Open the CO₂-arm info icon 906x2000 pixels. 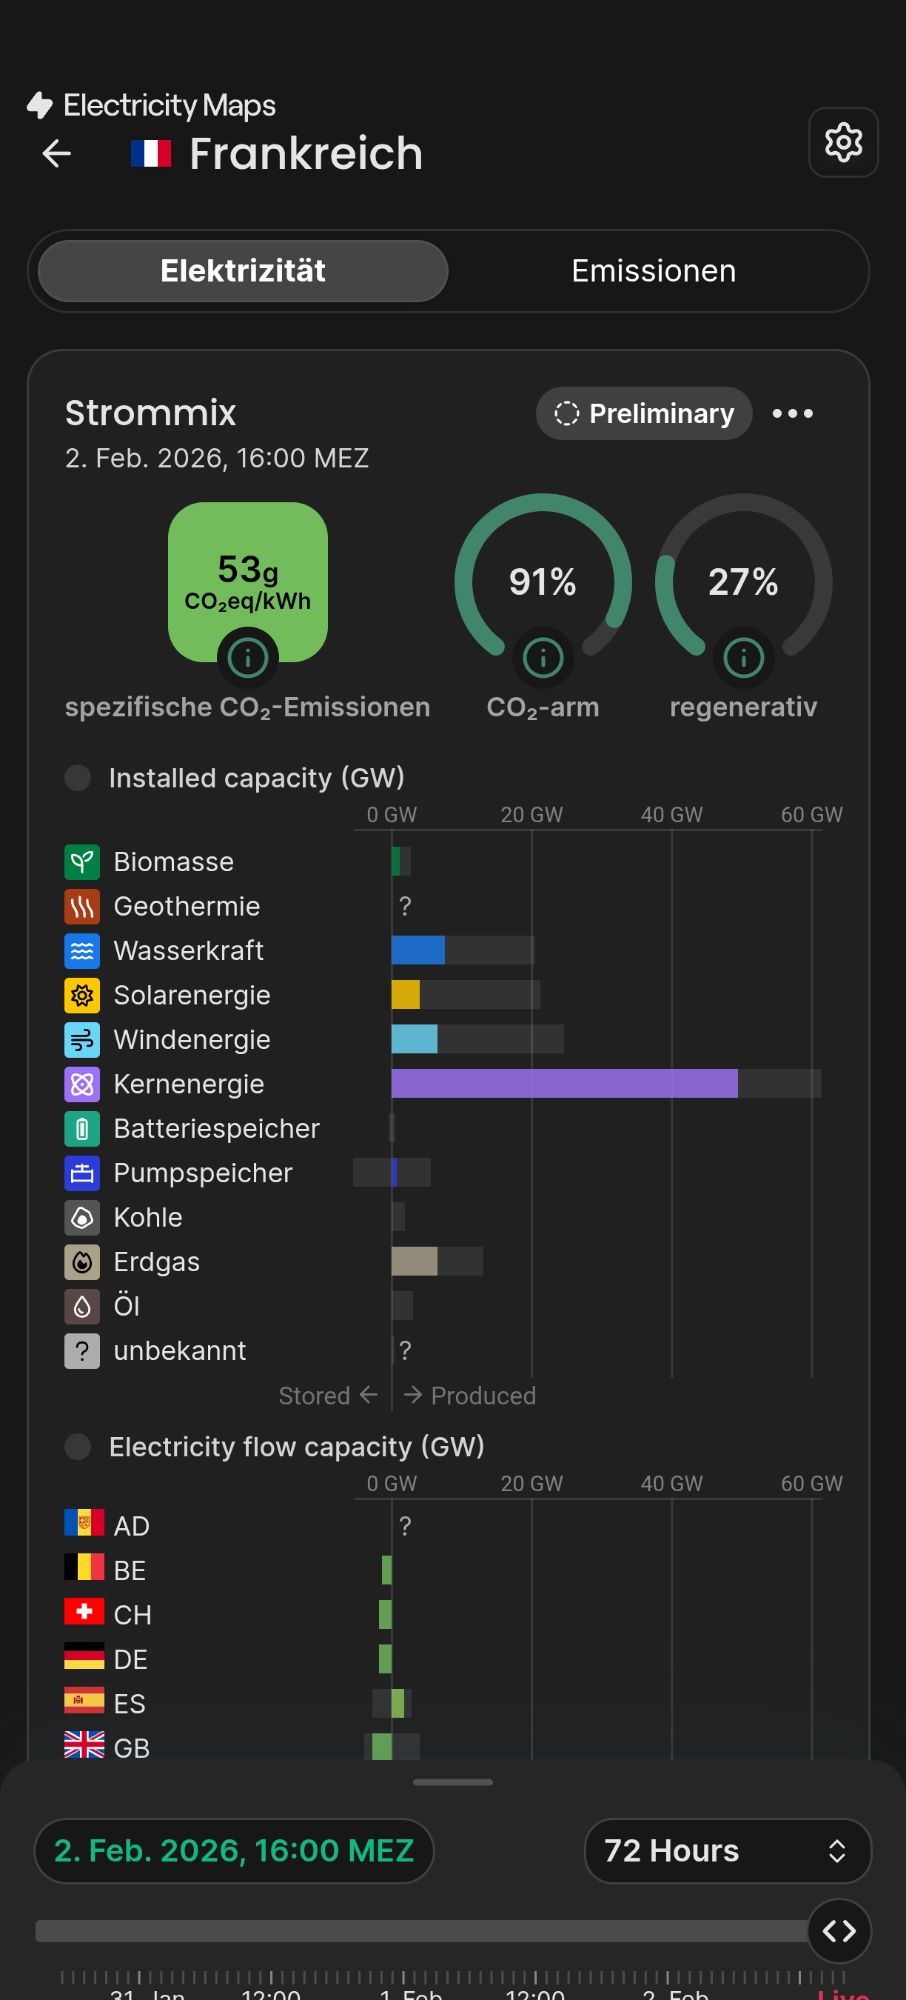click(543, 658)
